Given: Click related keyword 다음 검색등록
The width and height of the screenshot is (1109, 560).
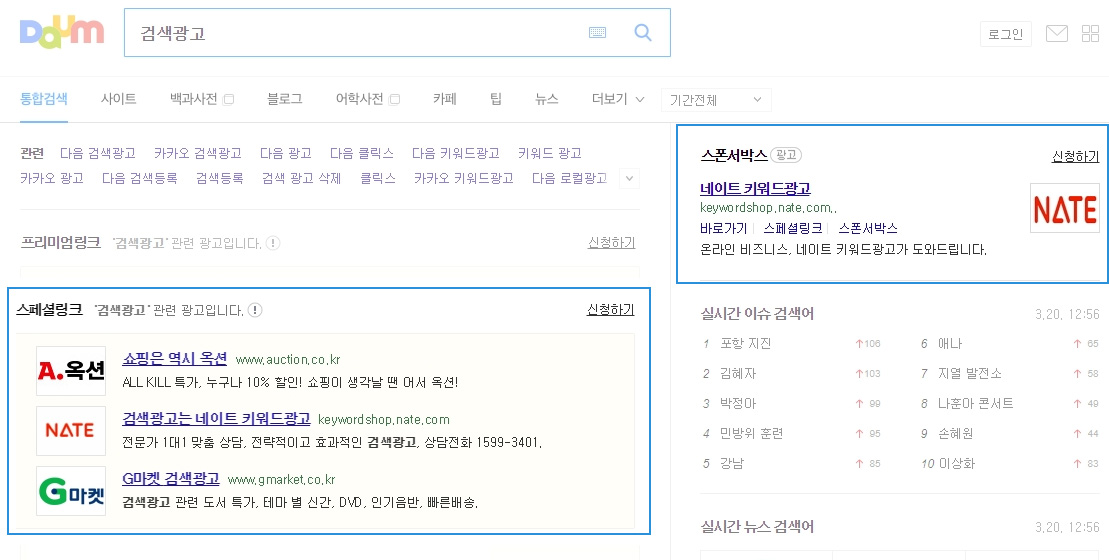Looking at the screenshot, I should click(x=139, y=177).
